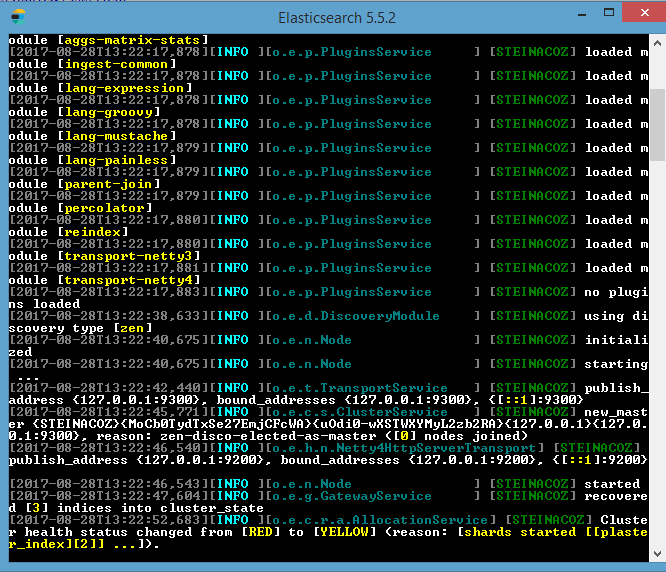Click the o.e.c.r.a.AllocationService logger name
The height and width of the screenshot is (572, 666).
pos(380,520)
